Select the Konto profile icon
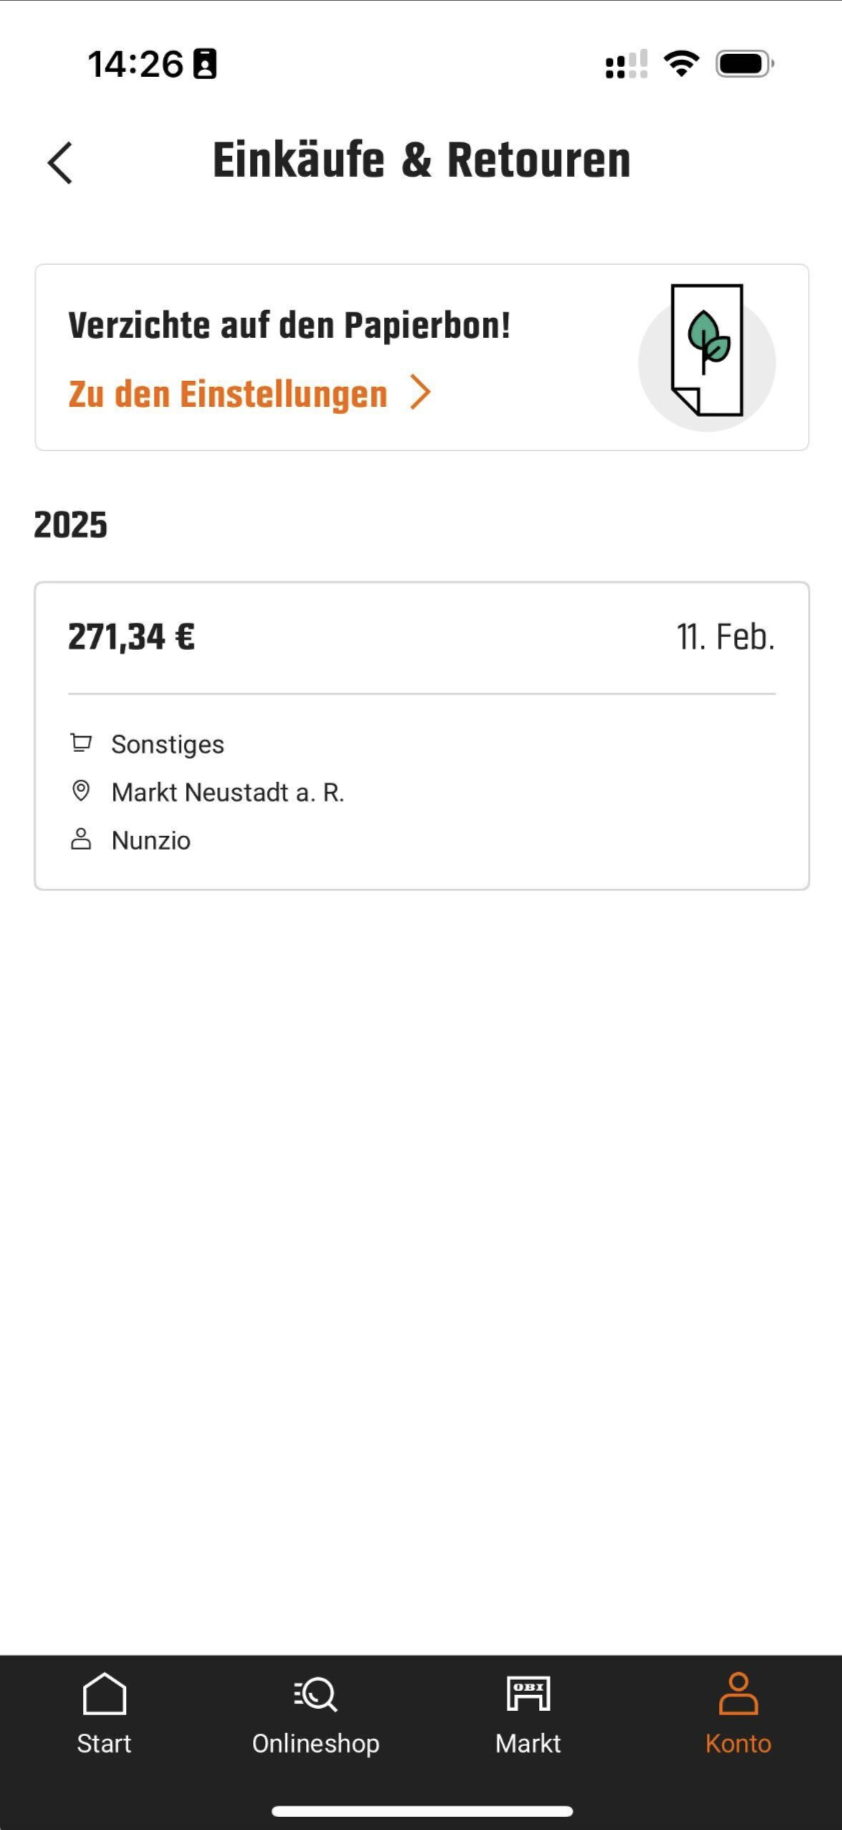This screenshot has width=842, height=1830. tap(738, 1695)
